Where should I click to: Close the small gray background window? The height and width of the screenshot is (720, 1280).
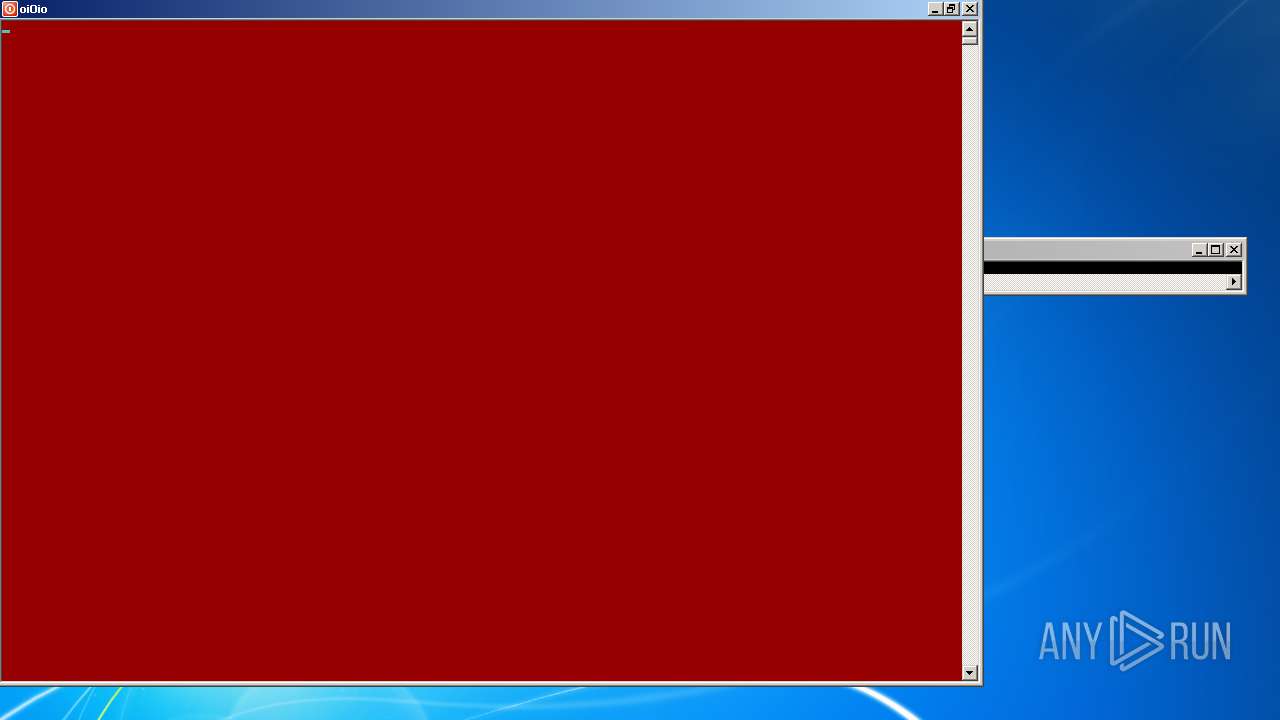pos(1234,250)
